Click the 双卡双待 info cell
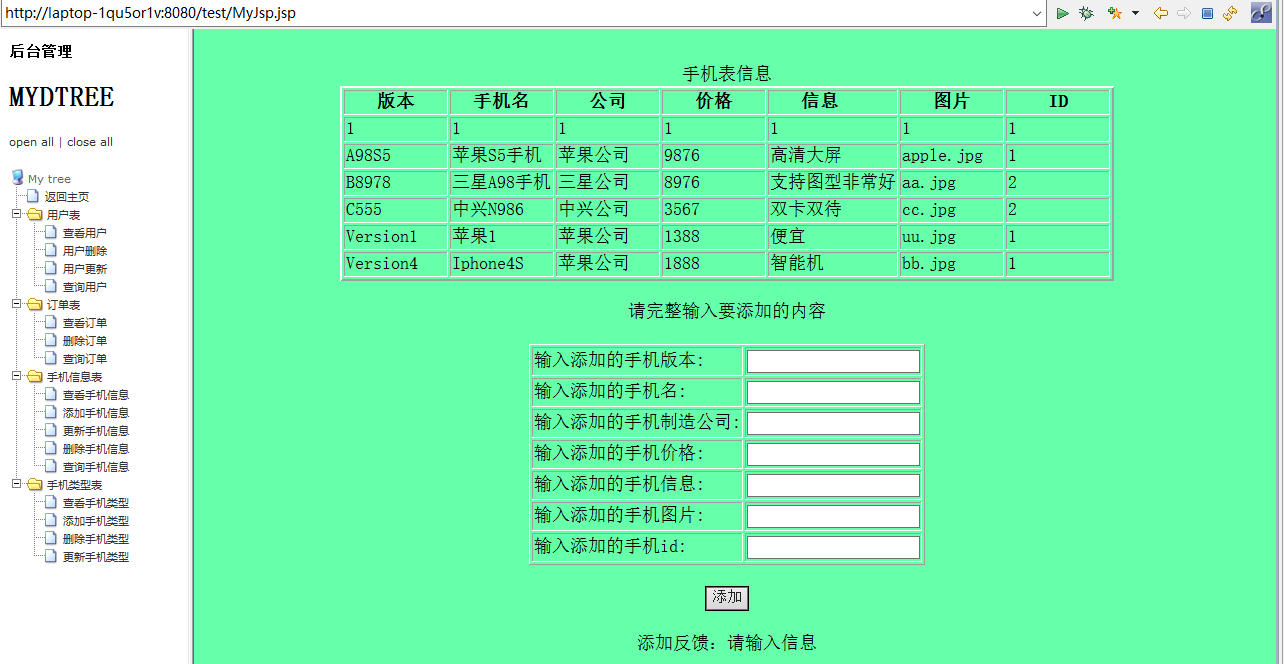This screenshot has height=664, width=1284. point(832,210)
